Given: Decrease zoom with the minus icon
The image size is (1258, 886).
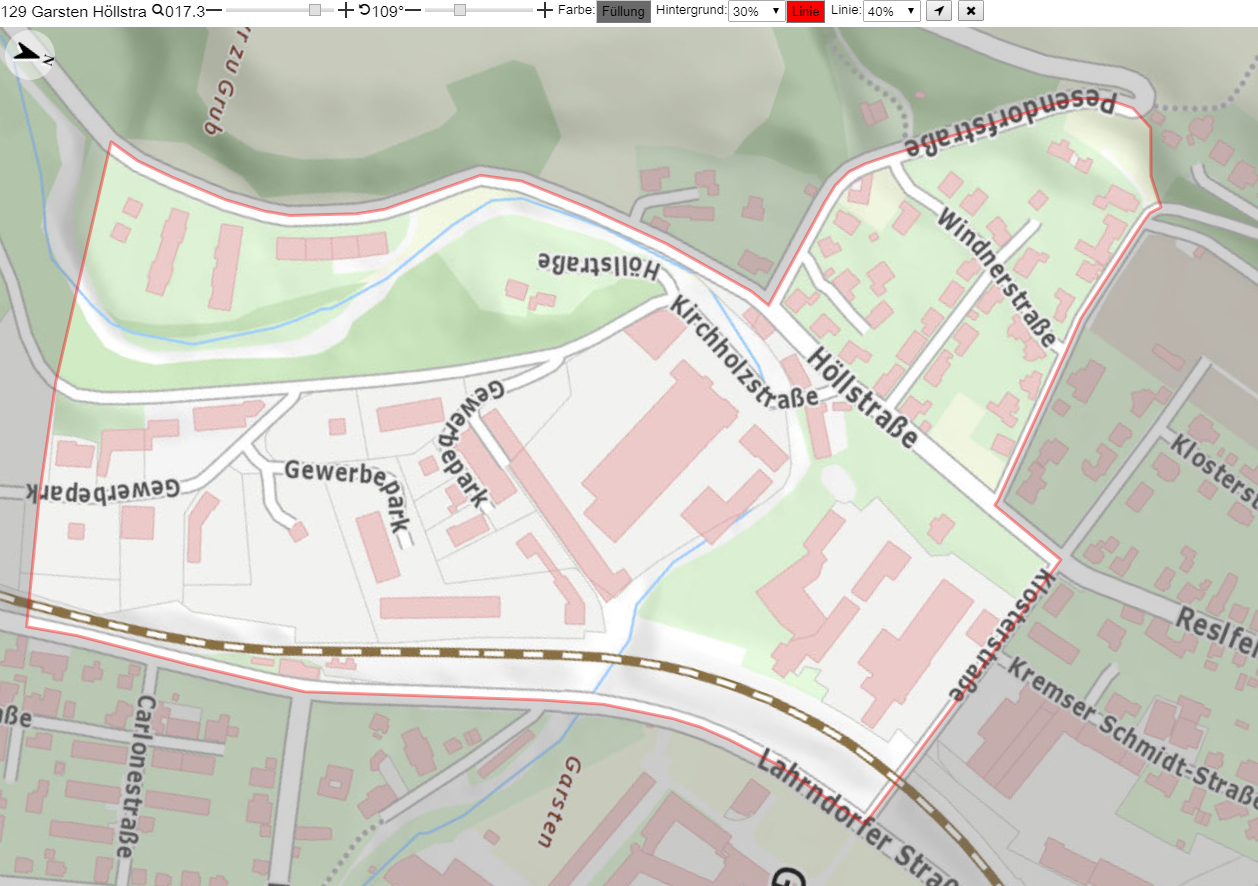Looking at the screenshot, I should click(x=214, y=11).
